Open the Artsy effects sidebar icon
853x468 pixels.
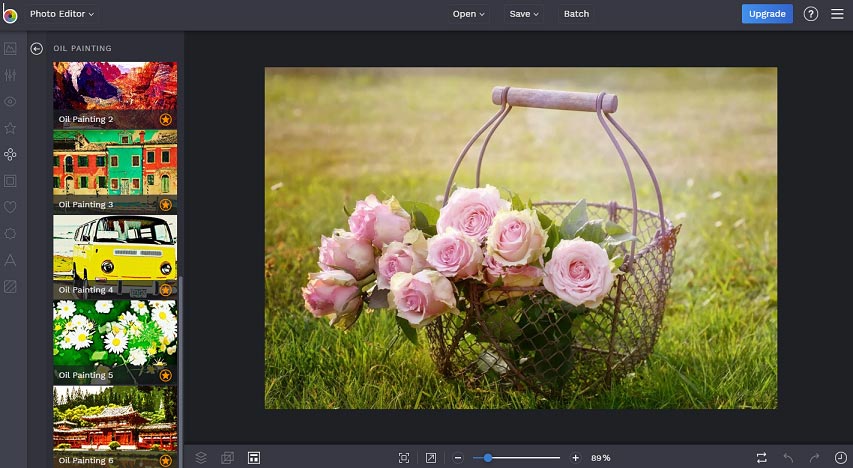(10, 155)
